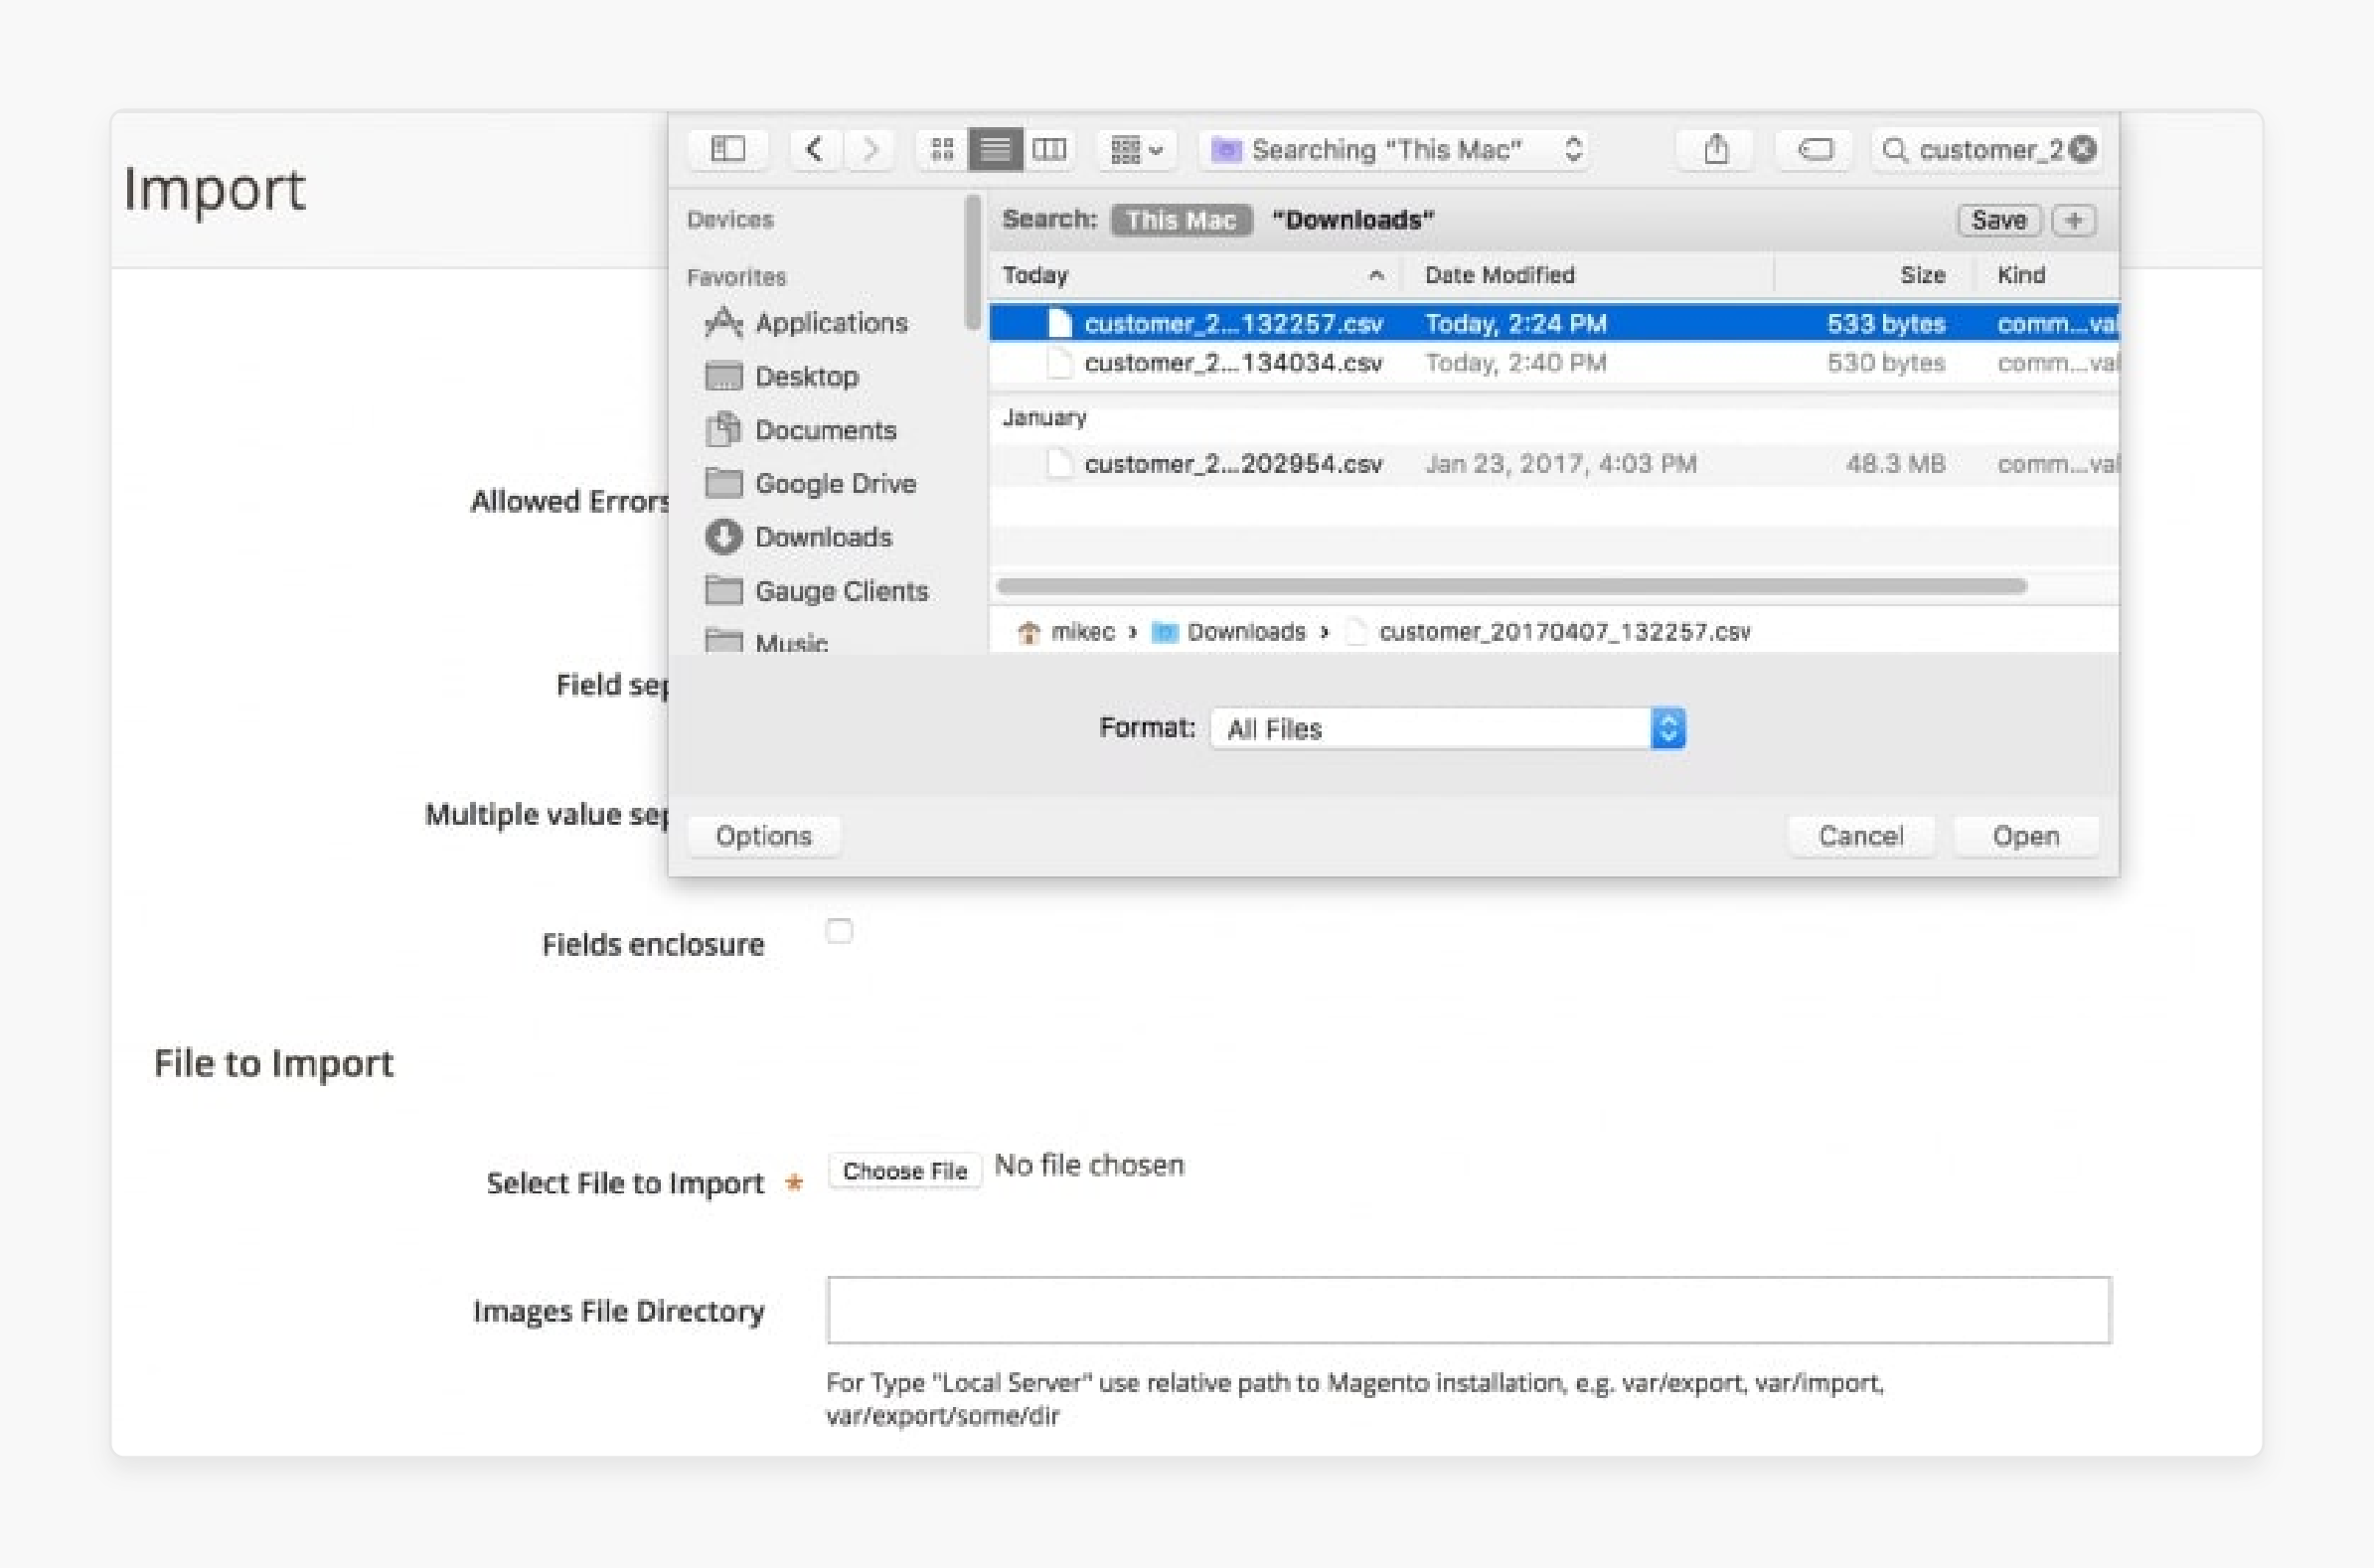Click the file icon of customer_2...202954.csv
Image resolution: width=2374 pixels, height=1568 pixels.
pyautogui.click(x=1059, y=464)
